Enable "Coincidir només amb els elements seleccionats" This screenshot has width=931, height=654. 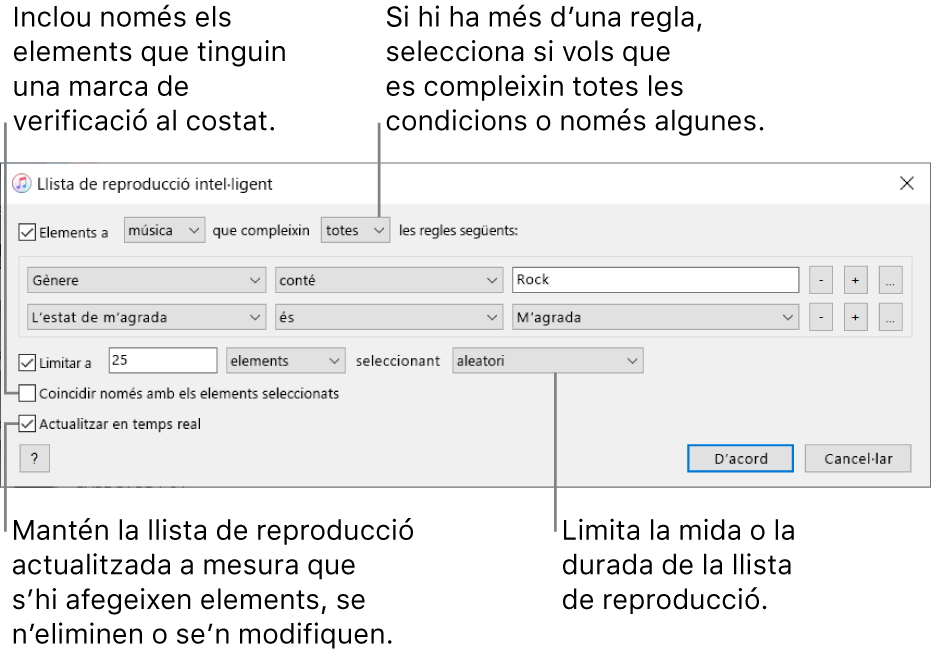[x=27, y=393]
